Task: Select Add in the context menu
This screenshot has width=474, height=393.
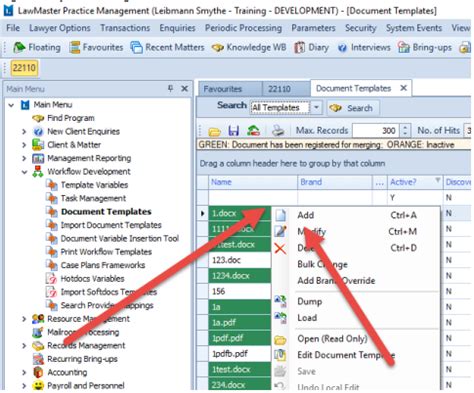Action: [x=356, y=215]
